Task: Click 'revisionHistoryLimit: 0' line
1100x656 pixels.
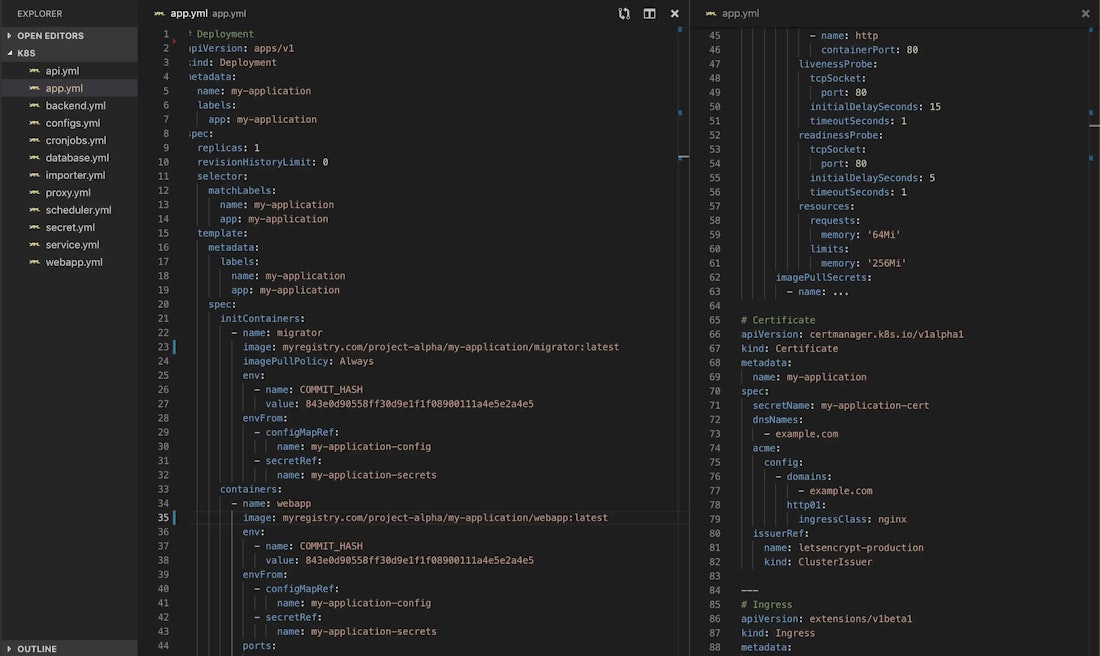Action: pyautogui.click(x=262, y=162)
